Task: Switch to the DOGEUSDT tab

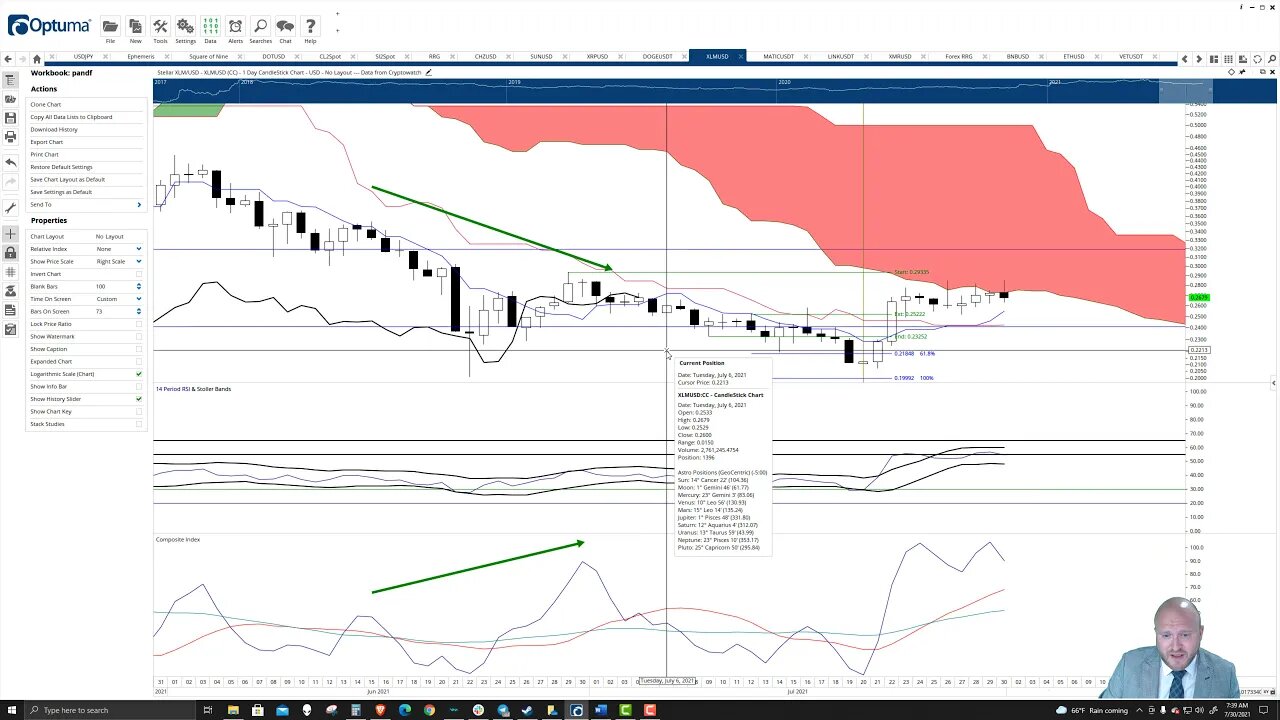Action: tap(657, 57)
